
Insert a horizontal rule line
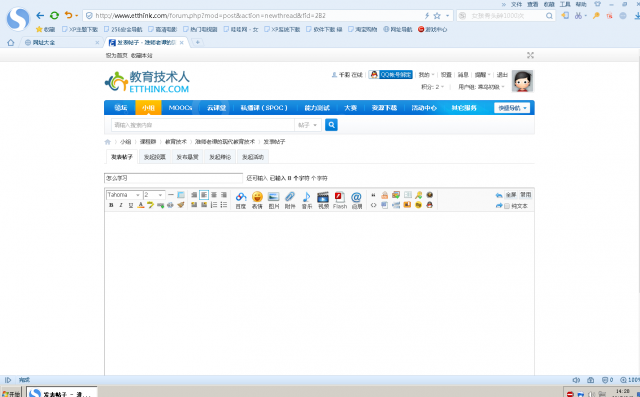coord(171,195)
